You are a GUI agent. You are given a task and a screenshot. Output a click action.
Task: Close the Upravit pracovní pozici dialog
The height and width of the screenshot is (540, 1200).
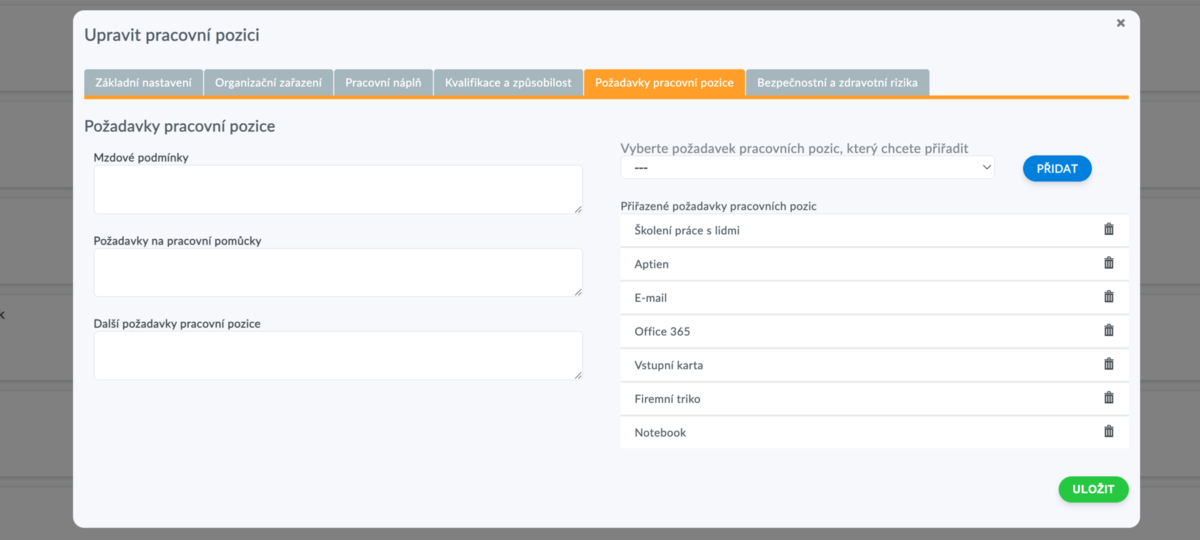pyautogui.click(x=1120, y=23)
